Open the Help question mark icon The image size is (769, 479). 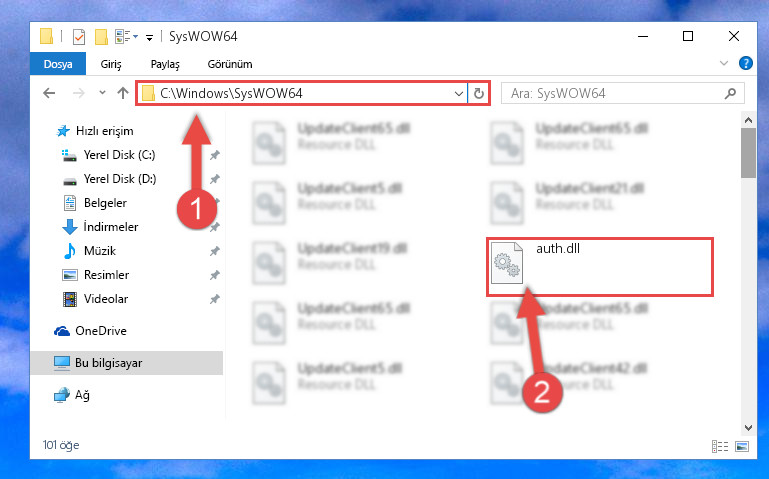point(745,63)
